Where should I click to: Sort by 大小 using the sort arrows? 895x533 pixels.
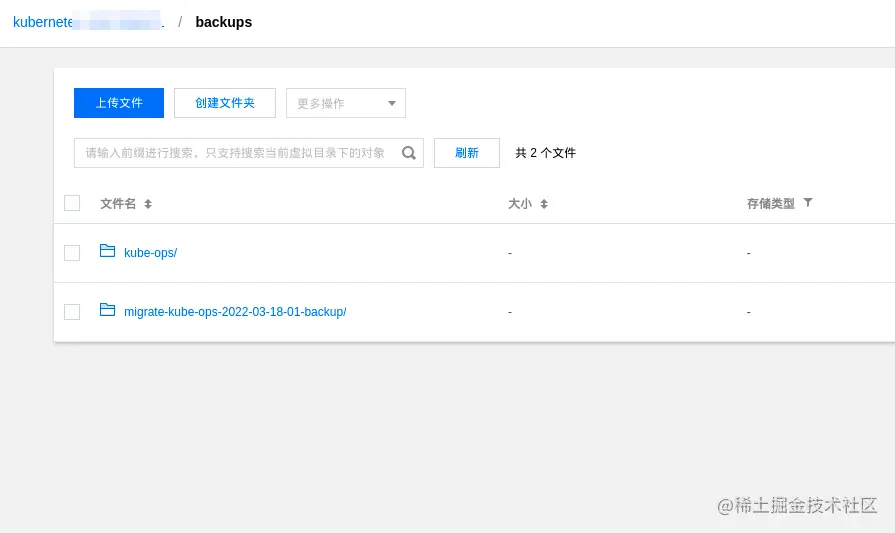544,204
